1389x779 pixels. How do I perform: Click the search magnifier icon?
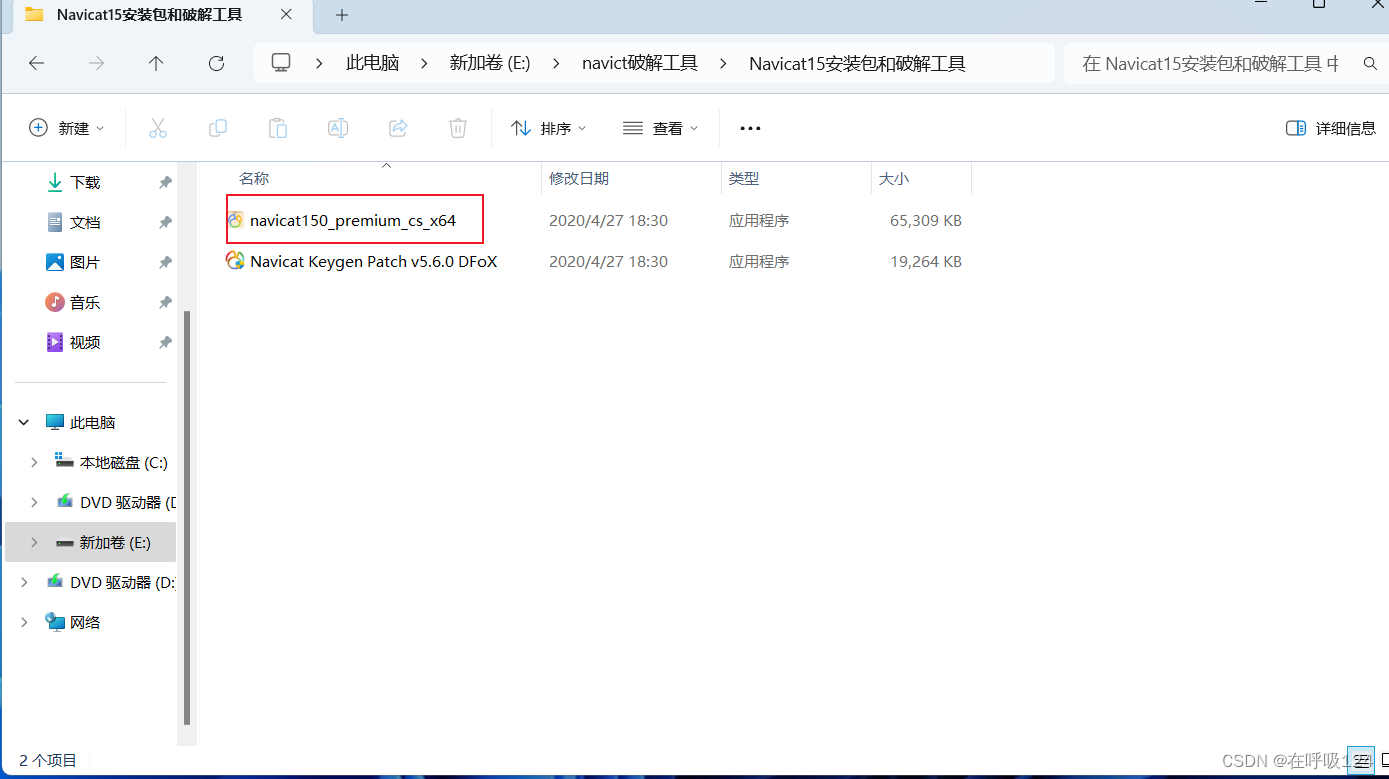pyautogui.click(x=1370, y=64)
